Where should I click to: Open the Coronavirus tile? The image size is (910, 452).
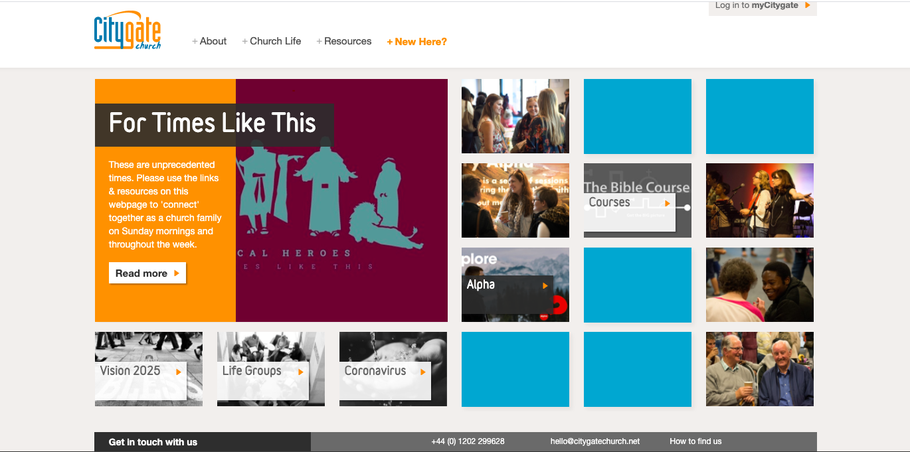[x=393, y=369]
